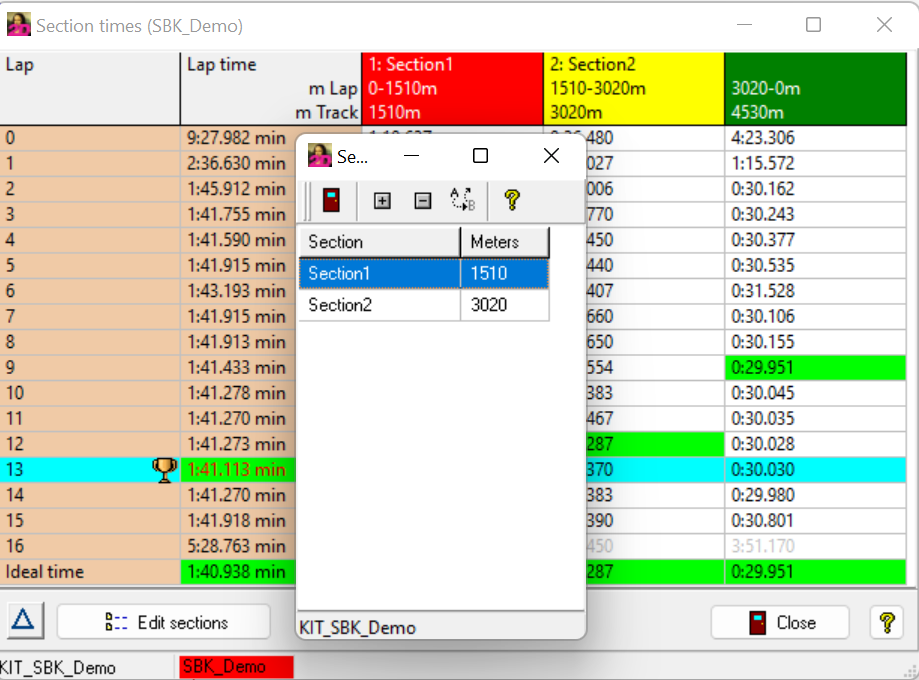Click the dark green third section header
The image size is (919, 680).
coord(815,88)
